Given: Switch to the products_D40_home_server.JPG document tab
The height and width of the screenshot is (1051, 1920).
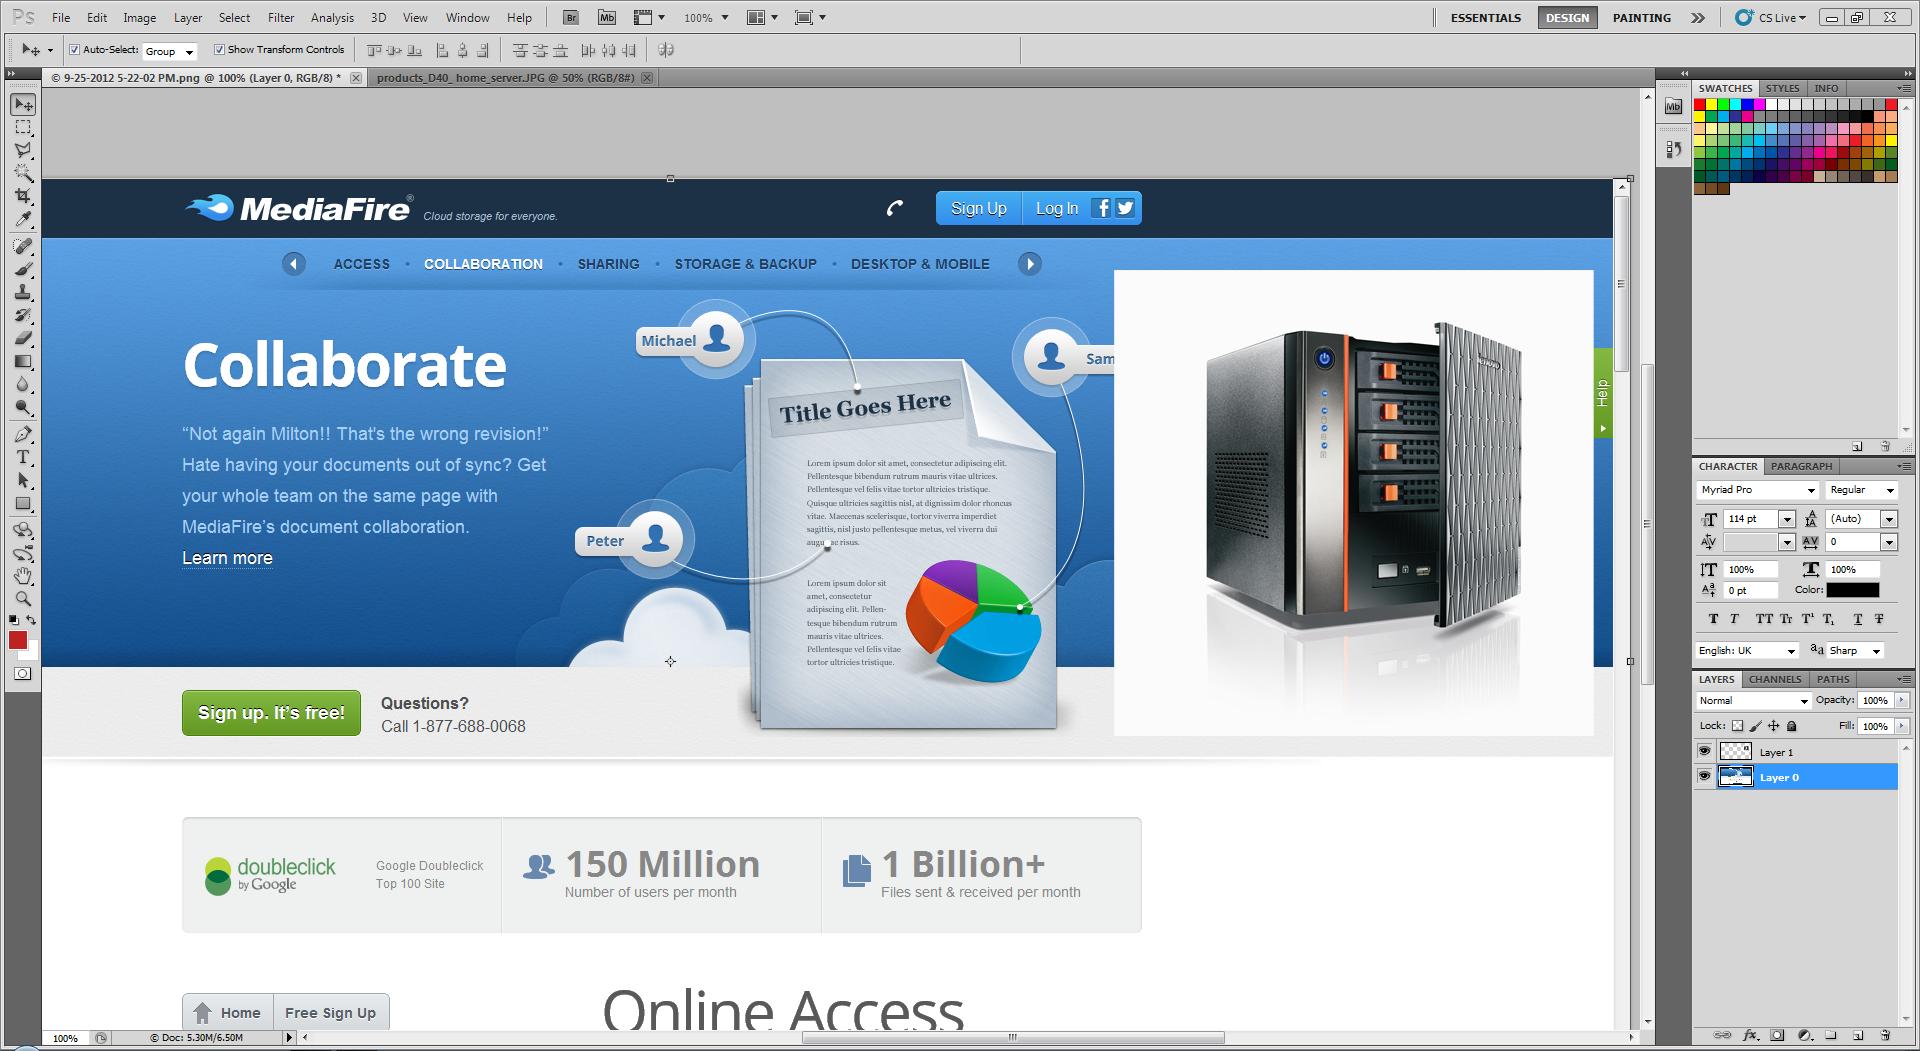Looking at the screenshot, I should (x=506, y=78).
